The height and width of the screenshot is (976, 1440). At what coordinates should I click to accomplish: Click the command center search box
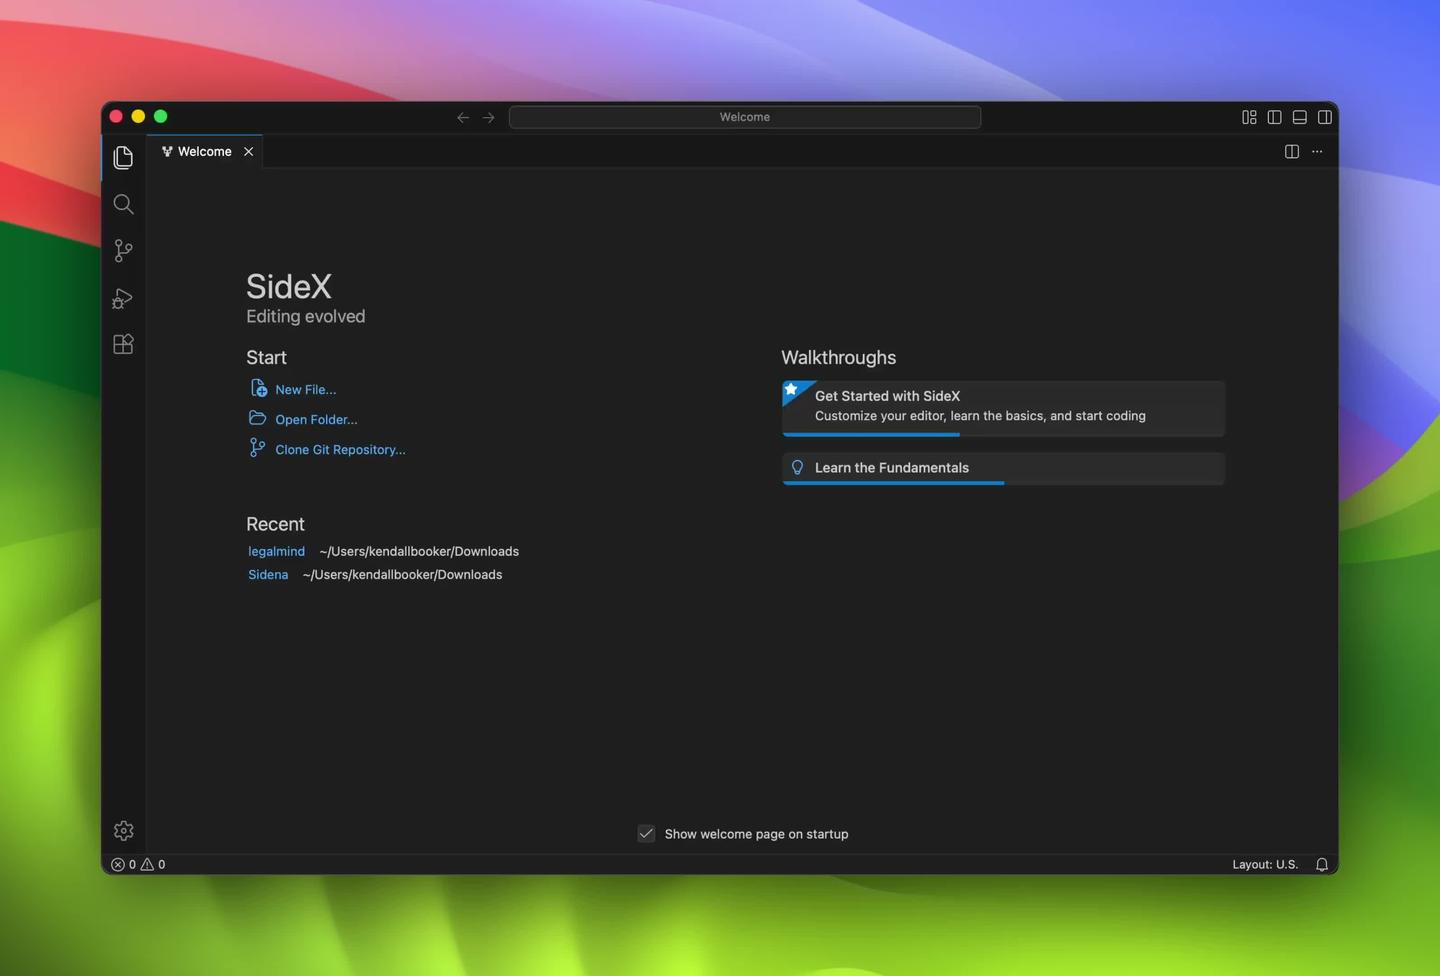pos(745,117)
